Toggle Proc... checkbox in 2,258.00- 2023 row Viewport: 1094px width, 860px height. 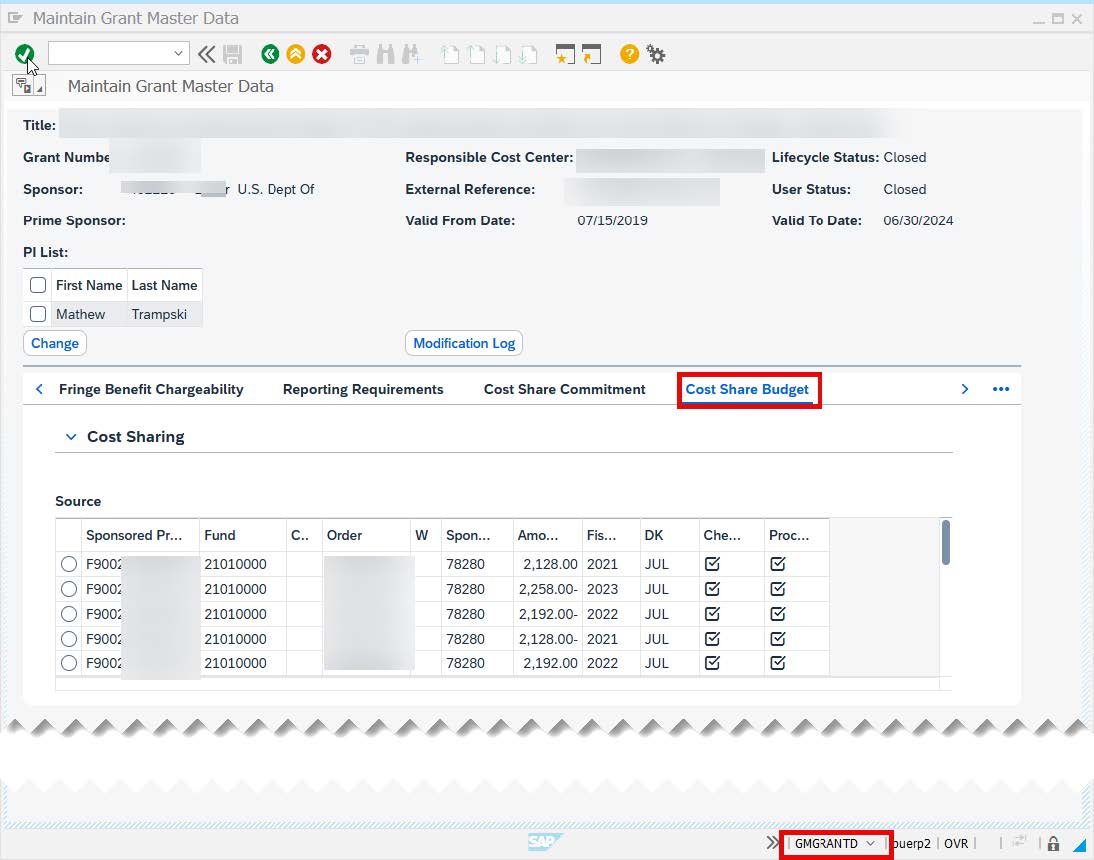tap(778, 589)
